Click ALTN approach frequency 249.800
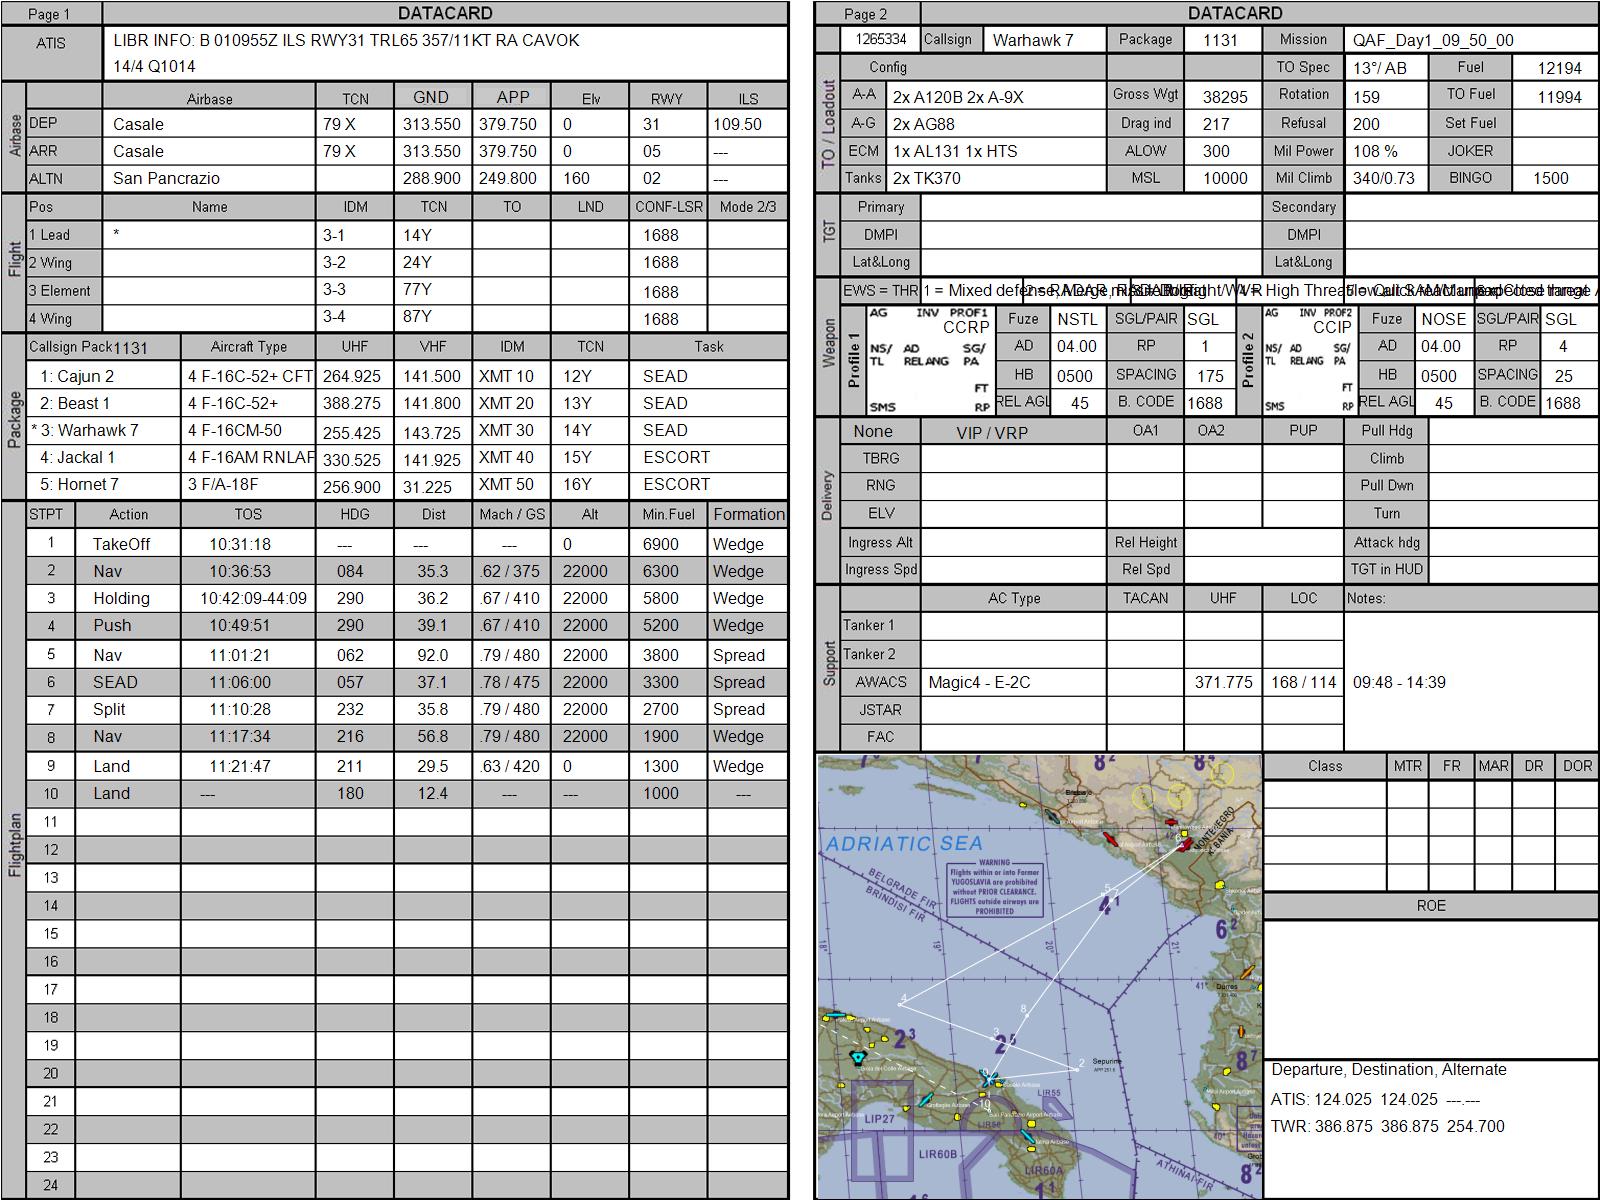Screen dimensions: 1600x1200 tap(508, 178)
